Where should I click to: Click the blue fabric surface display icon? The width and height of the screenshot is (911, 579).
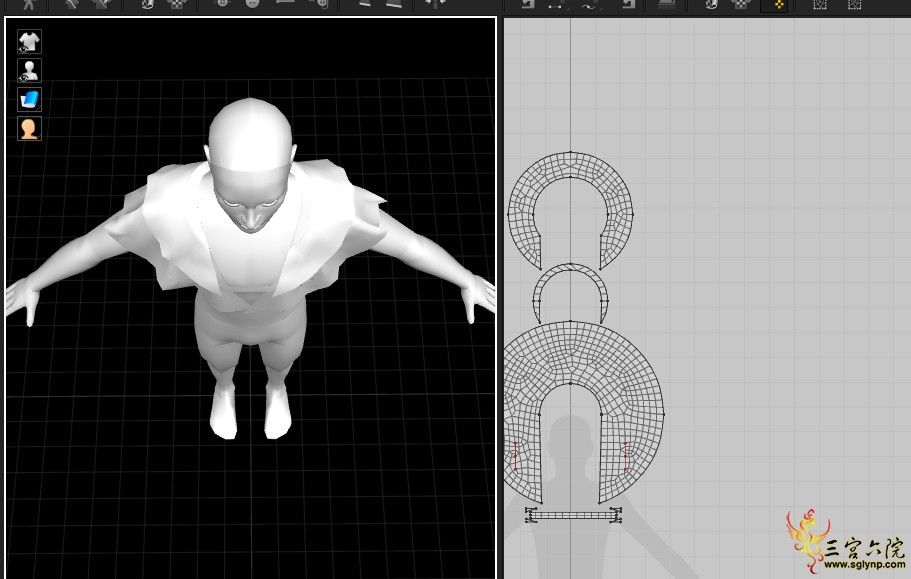coord(29,100)
